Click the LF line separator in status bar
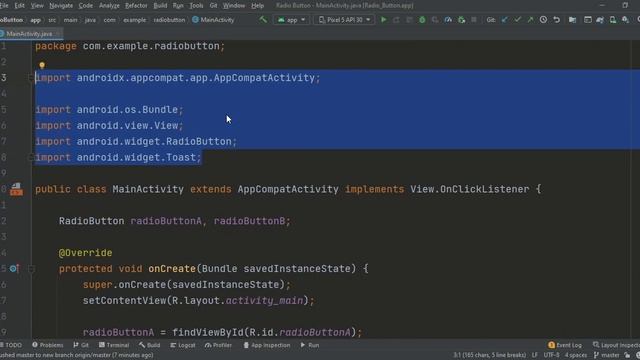The width and height of the screenshot is (640, 360). [535, 355]
